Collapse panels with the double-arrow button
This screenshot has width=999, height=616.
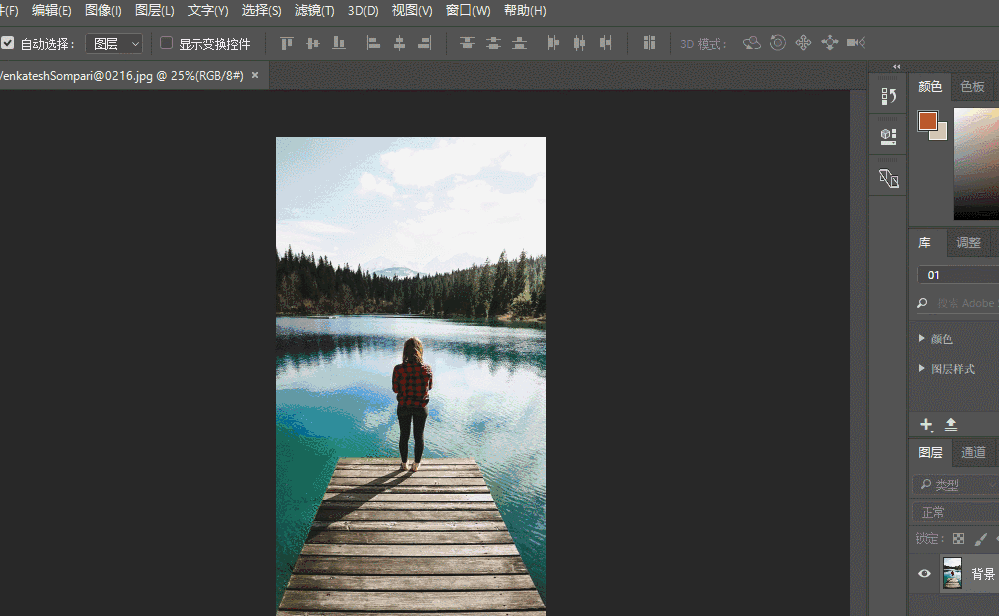click(x=896, y=66)
